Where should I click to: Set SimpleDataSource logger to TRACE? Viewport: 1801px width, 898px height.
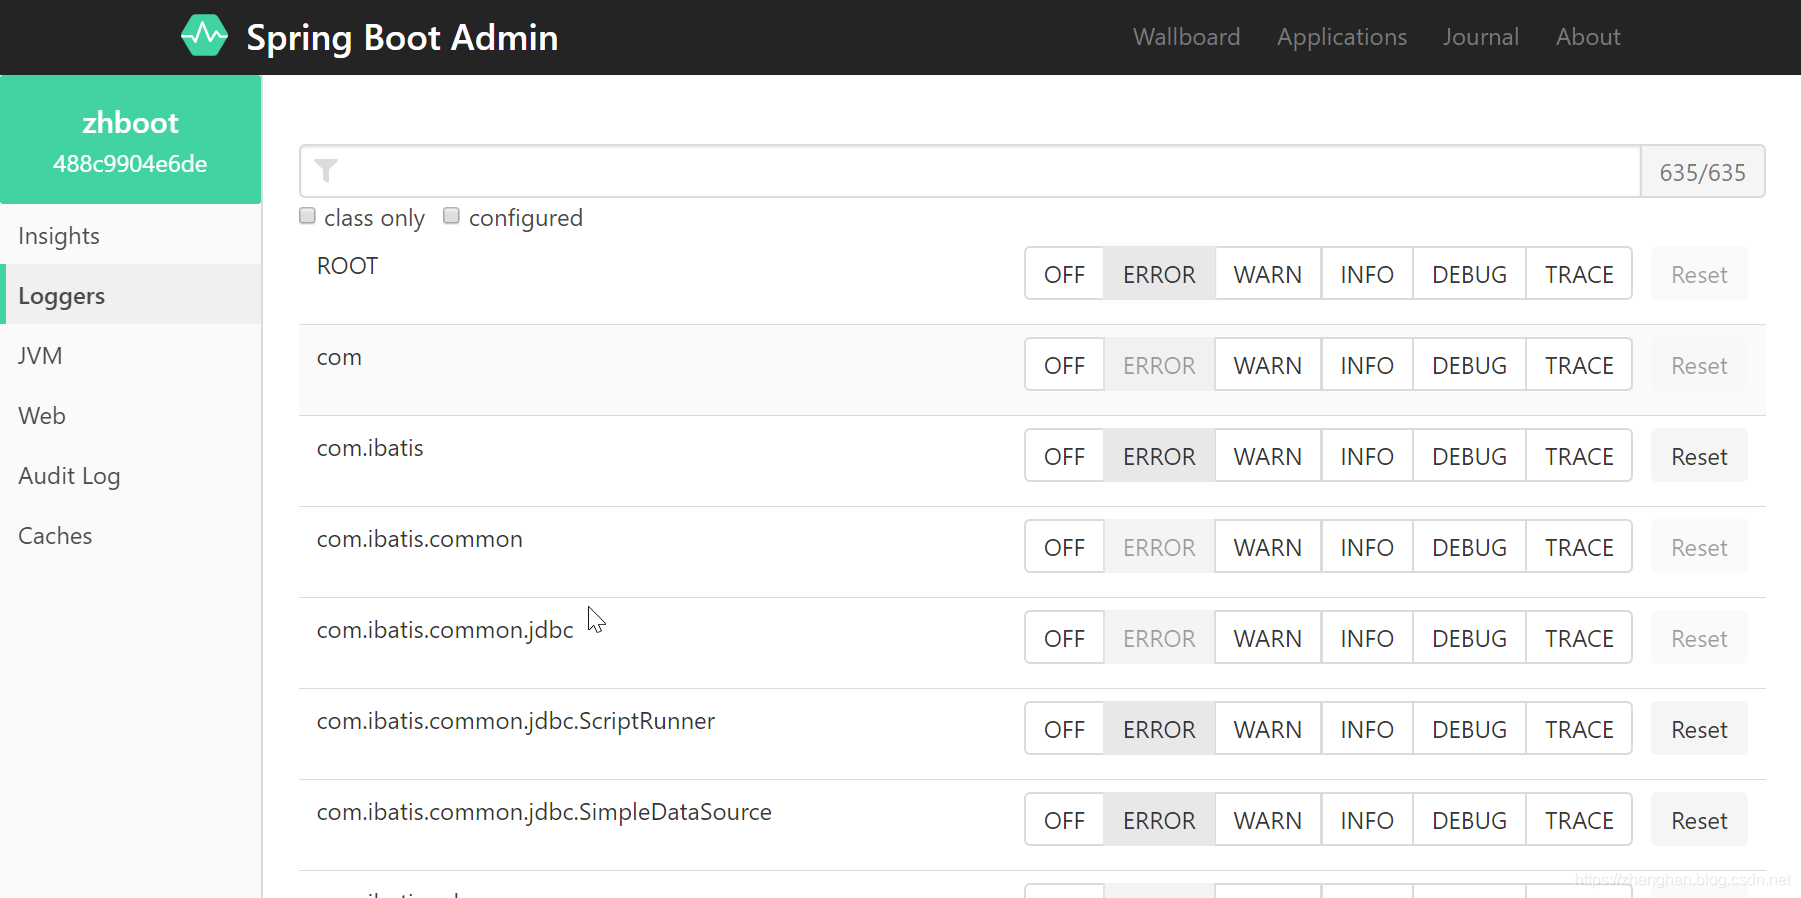pyautogui.click(x=1579, y=820)
